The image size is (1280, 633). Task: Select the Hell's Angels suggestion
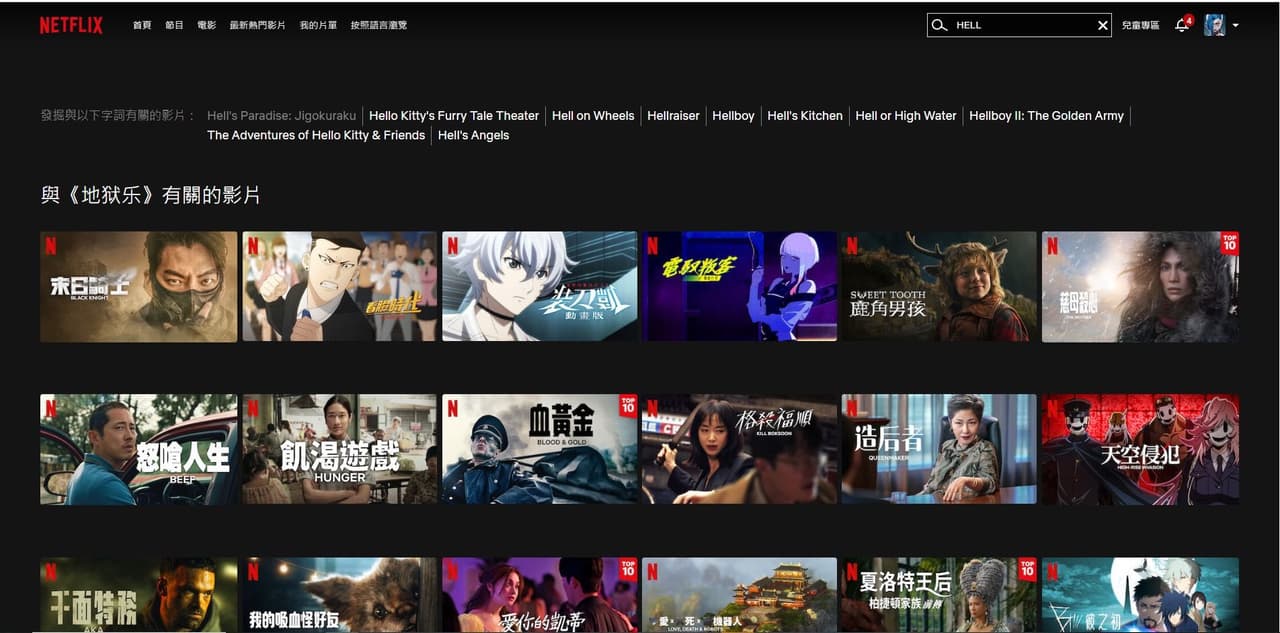[x=473, y=135]
